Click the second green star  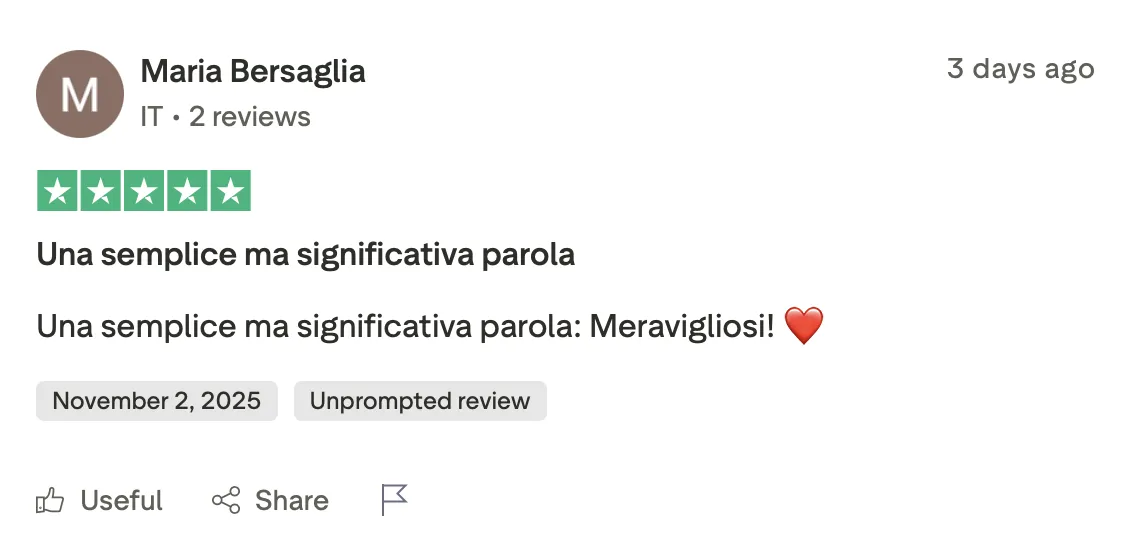pos(101,191)
